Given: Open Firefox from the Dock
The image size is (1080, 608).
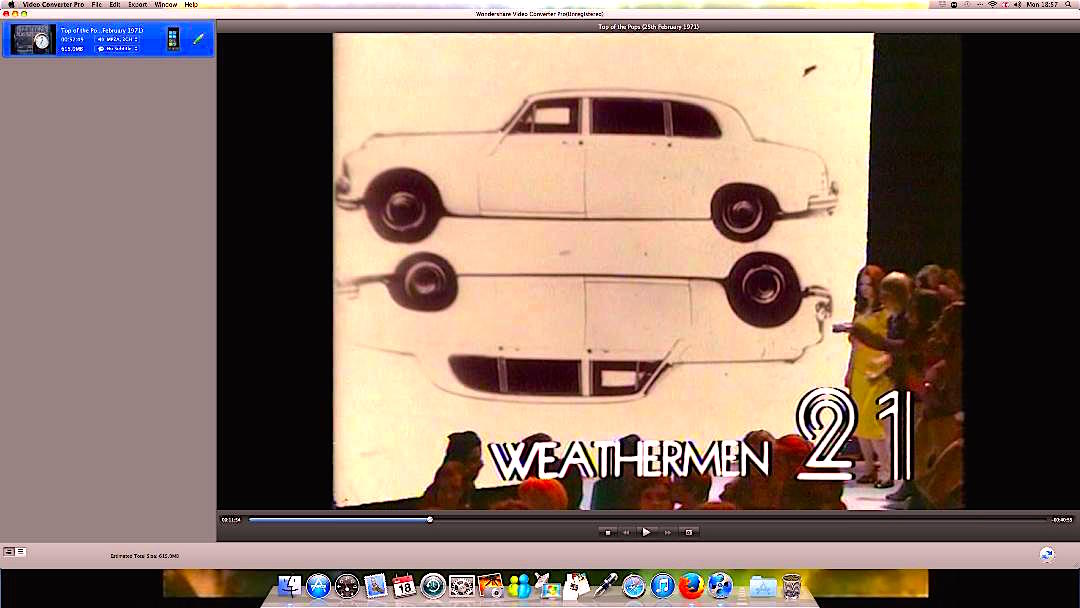Looking at the screenshot, I should coord(691,586).
